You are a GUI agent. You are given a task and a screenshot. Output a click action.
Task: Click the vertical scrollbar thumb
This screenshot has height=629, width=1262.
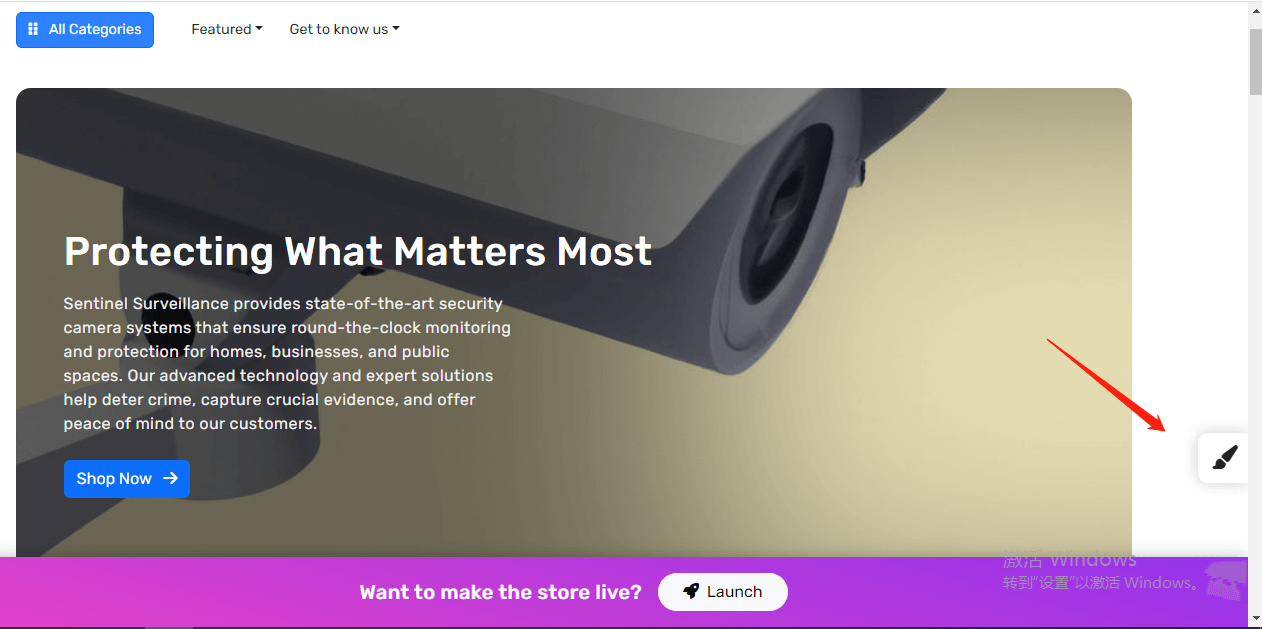(1255, 60)
